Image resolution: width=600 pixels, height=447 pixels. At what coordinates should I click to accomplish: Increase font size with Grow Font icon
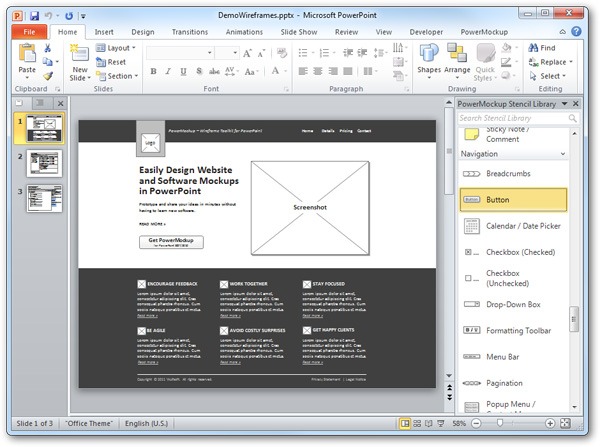247,53
